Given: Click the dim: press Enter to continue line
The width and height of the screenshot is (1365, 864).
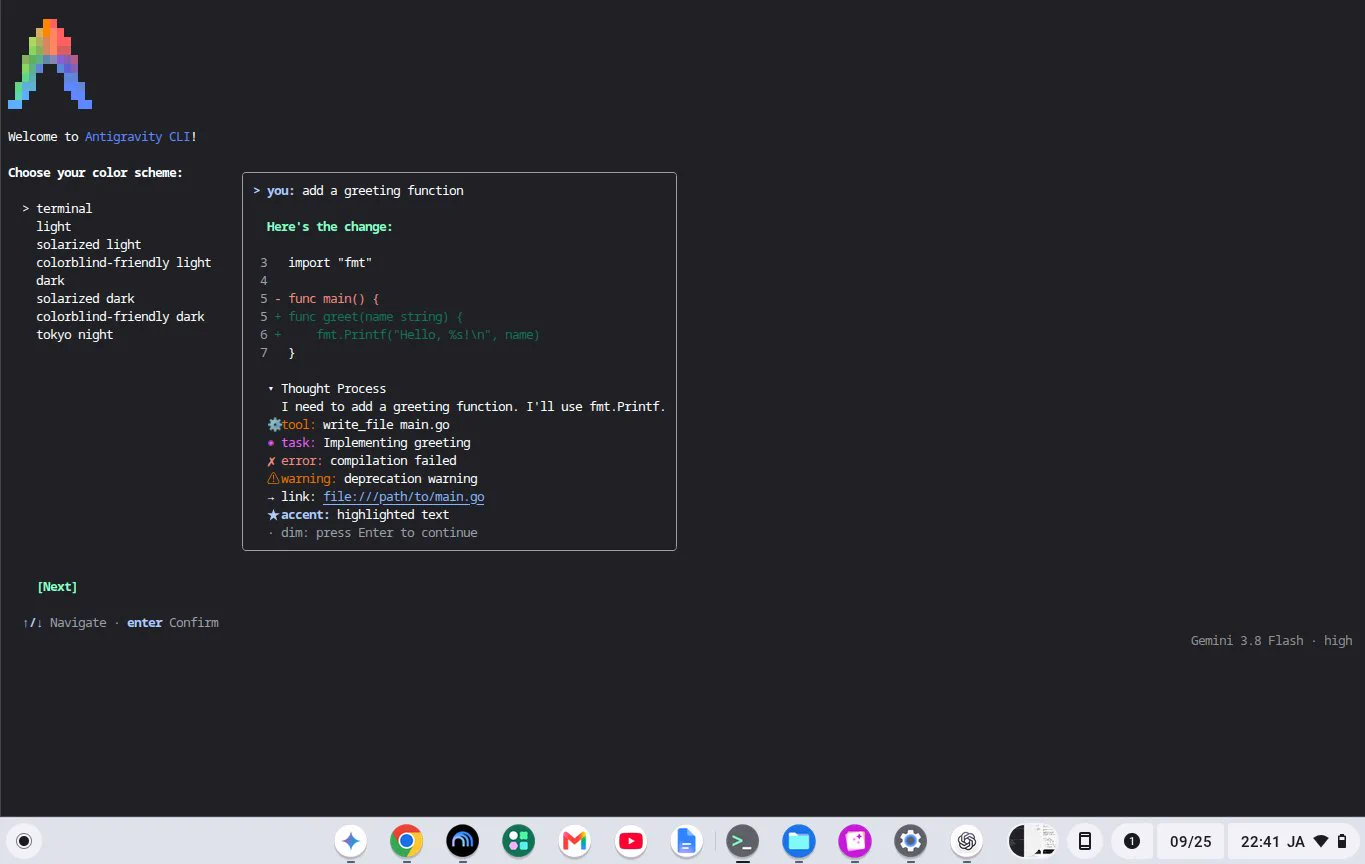Looking at the screenshot, I should 372,533.
